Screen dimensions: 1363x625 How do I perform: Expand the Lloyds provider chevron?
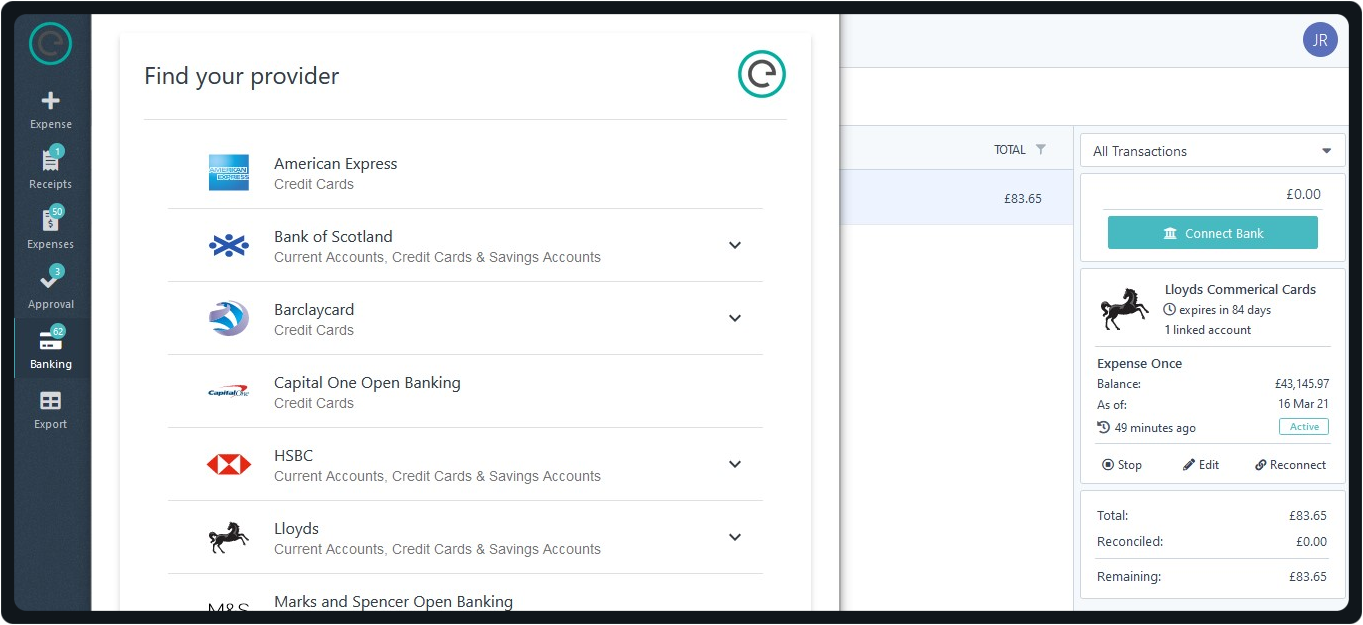pos(735,537)
